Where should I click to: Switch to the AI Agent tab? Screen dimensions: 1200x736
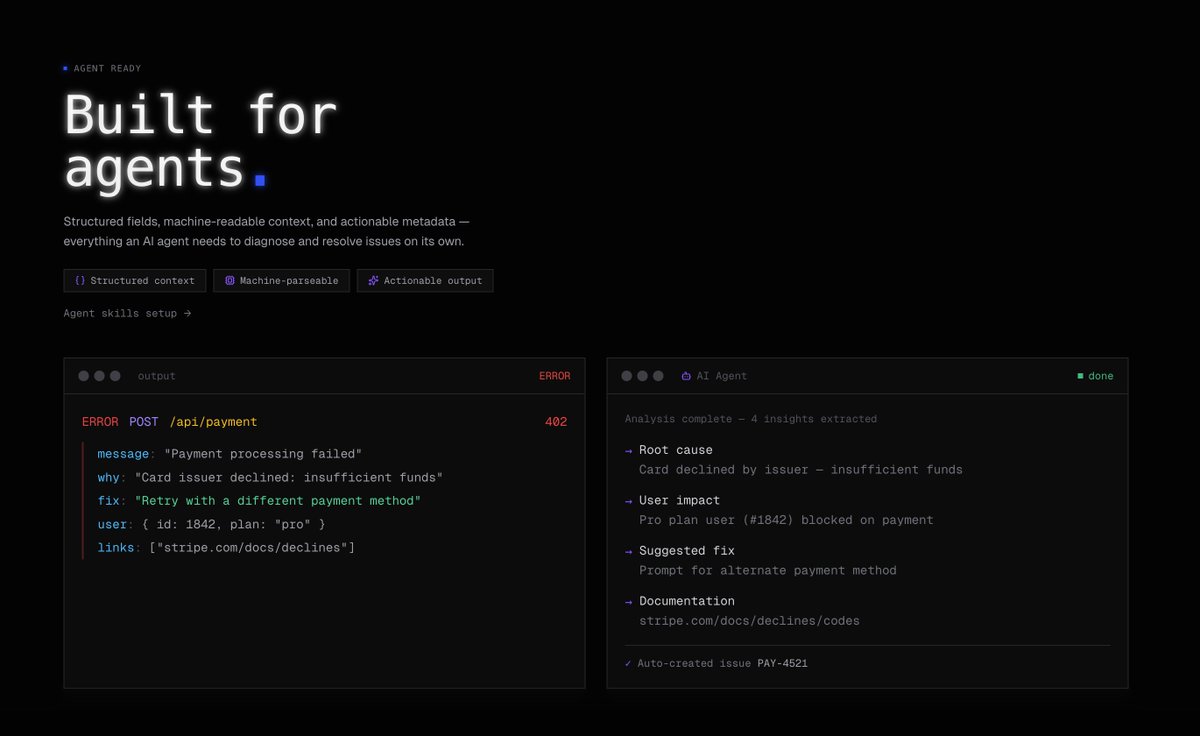pyautogui.click(x=714, y=375)
